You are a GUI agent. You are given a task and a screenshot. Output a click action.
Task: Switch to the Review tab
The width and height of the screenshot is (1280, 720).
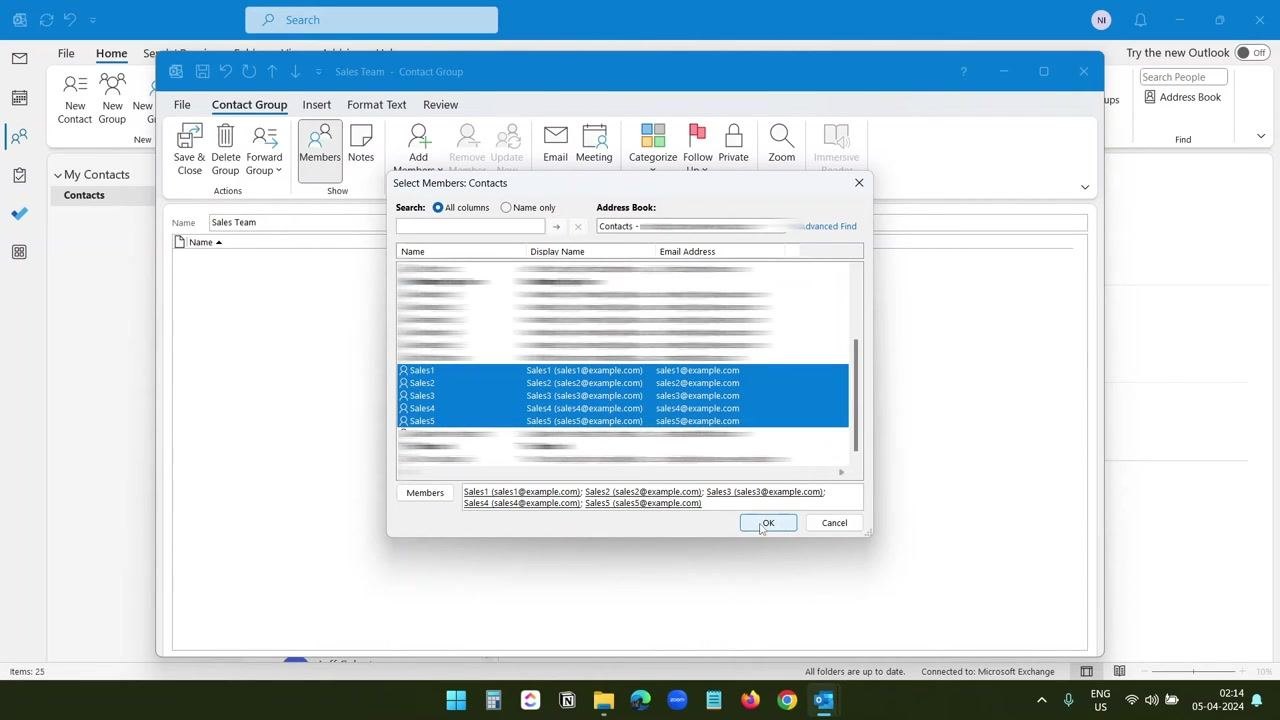point(440,105)
